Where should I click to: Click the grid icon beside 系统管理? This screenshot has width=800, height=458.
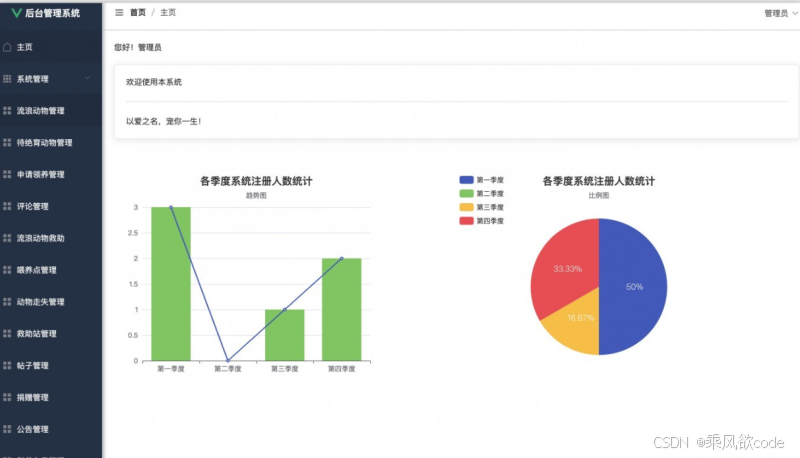coord(7,79)
